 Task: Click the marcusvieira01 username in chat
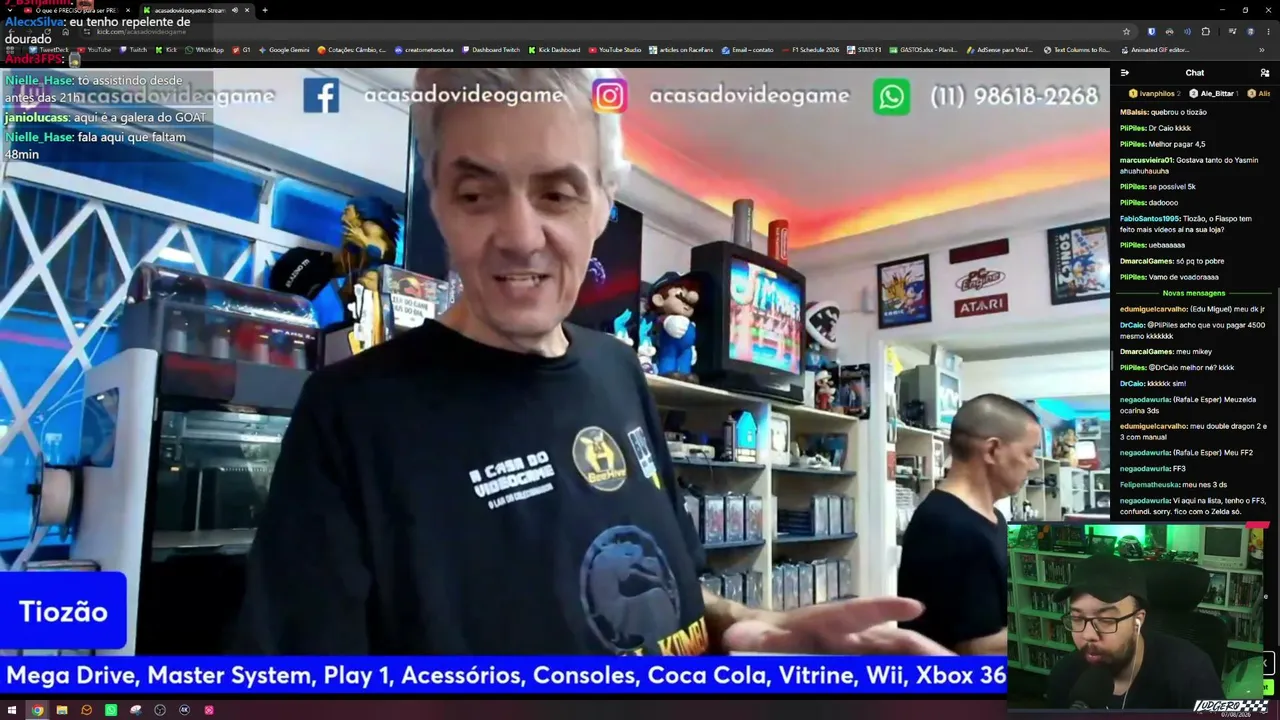click(1146, 160)
